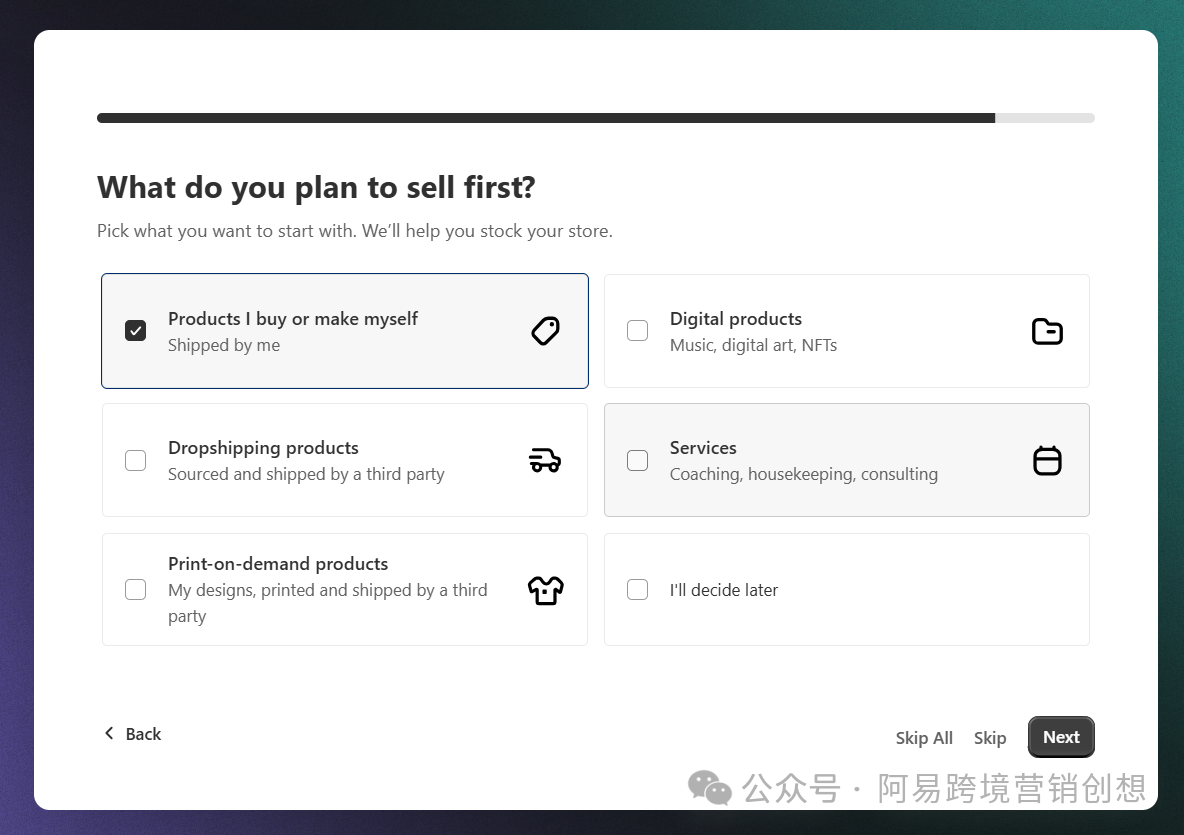Click the price tag icon
Image resolution: width=1184 pixels, height=835 pixels.
[545, 331]
